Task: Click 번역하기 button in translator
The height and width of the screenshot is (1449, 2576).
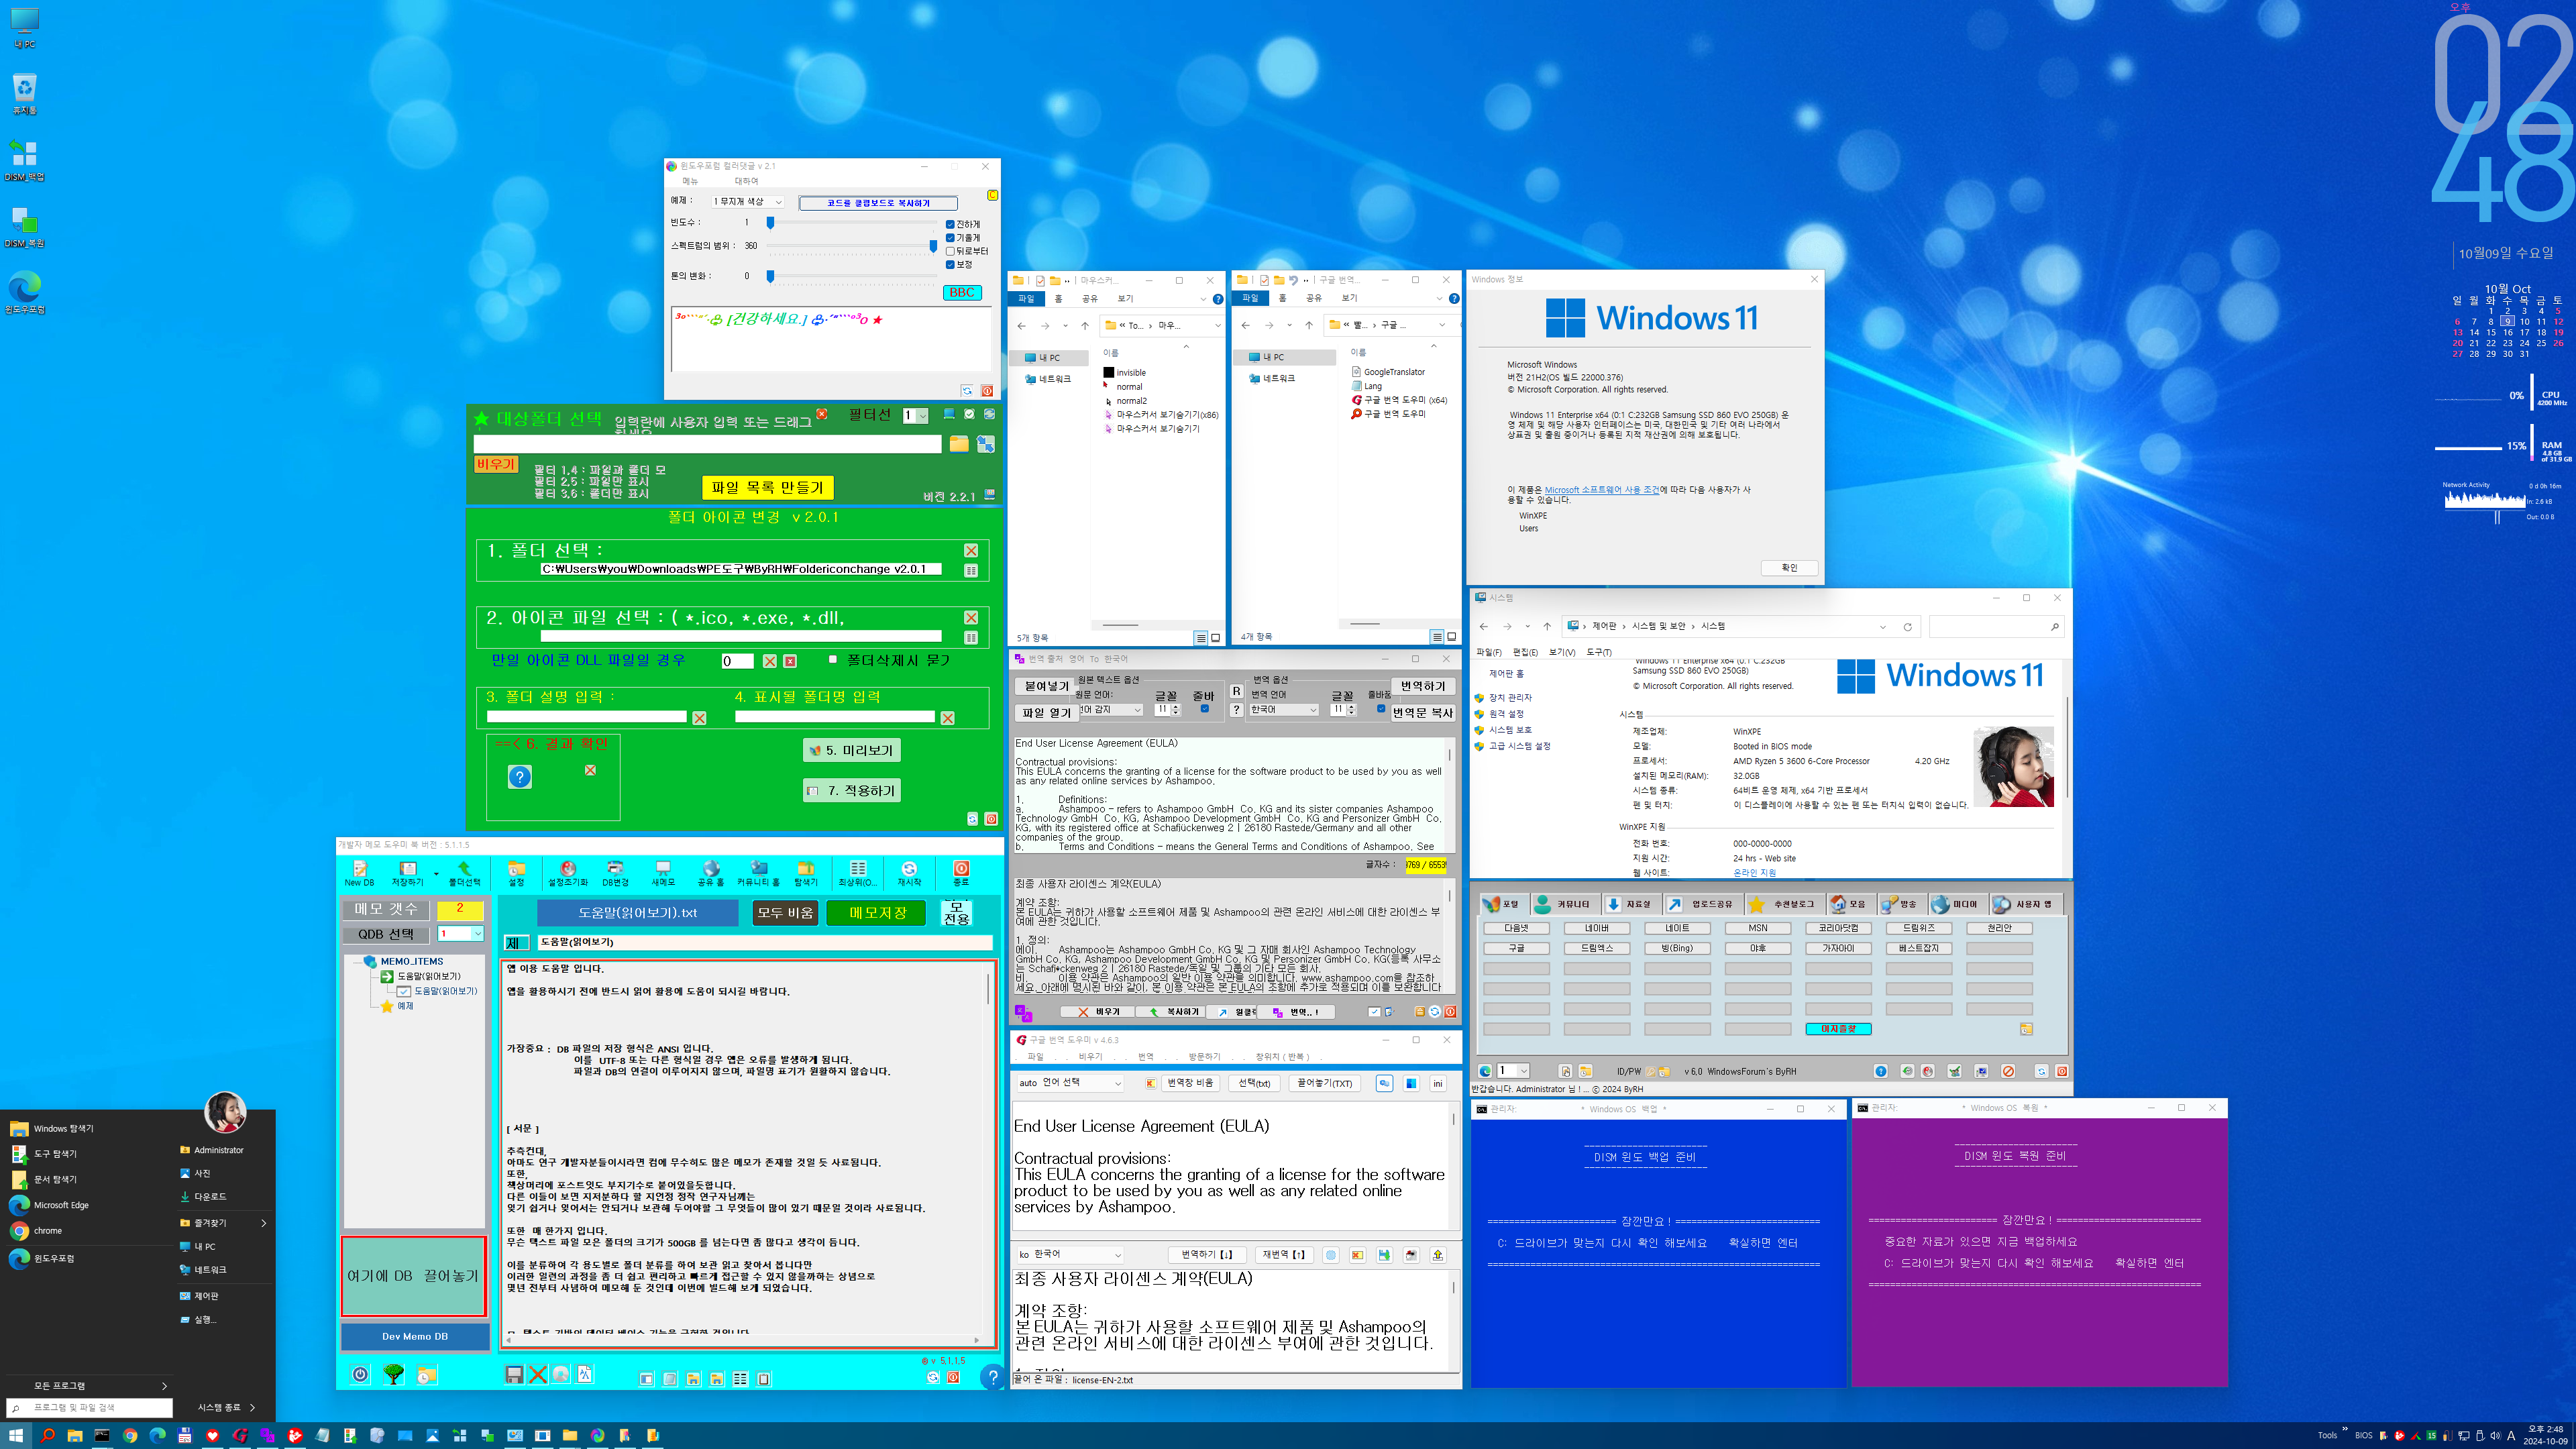Action: pyautogui.click(x=1422, y=686)
